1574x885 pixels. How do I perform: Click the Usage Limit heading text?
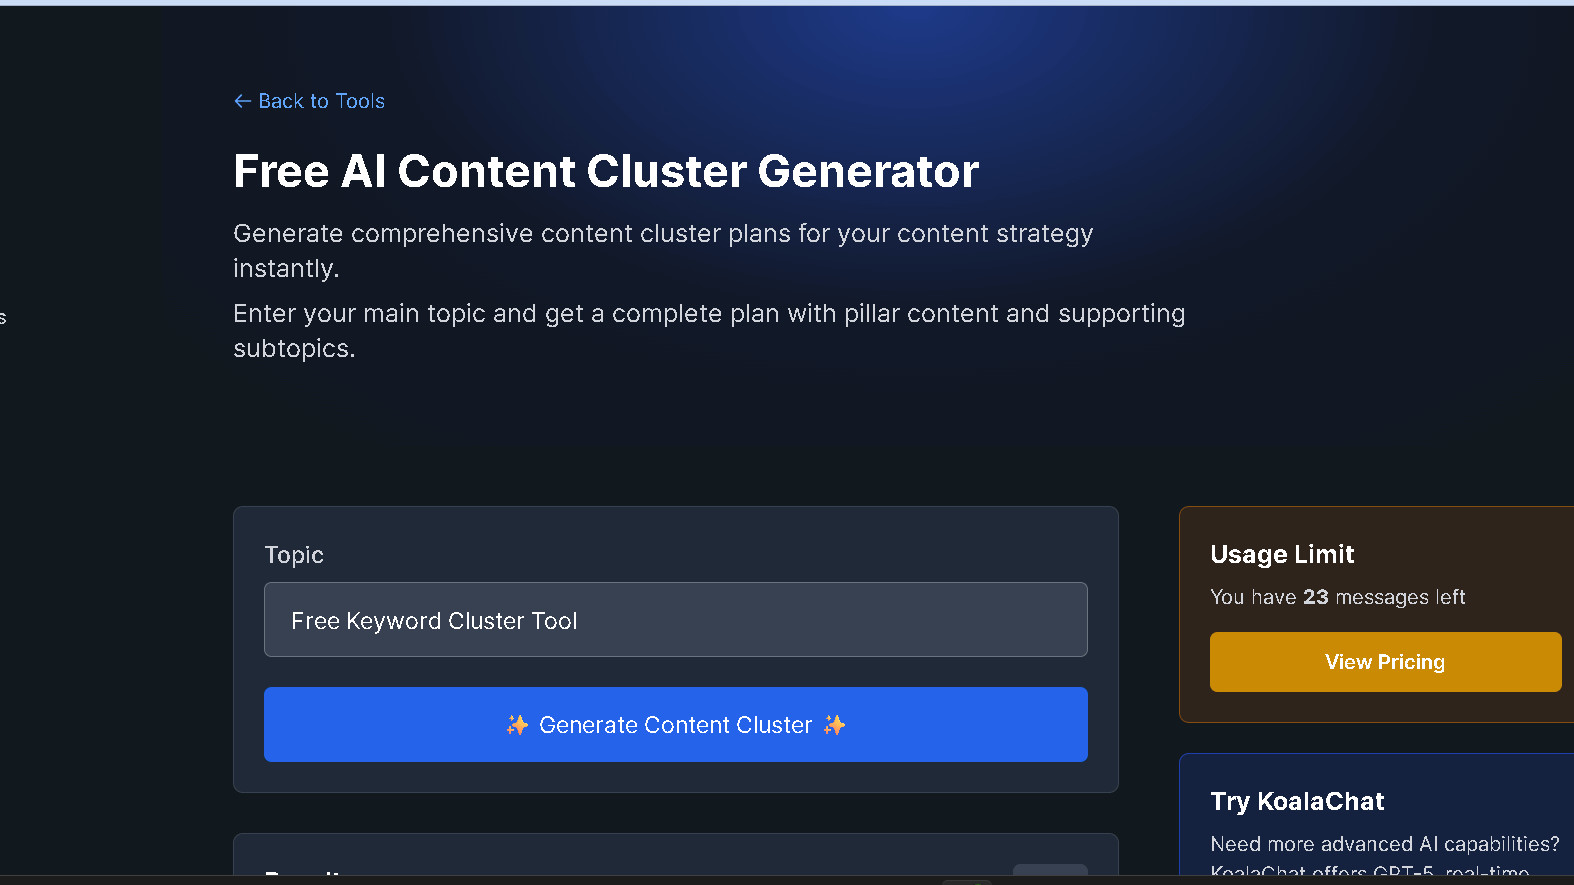(1282, 554)
